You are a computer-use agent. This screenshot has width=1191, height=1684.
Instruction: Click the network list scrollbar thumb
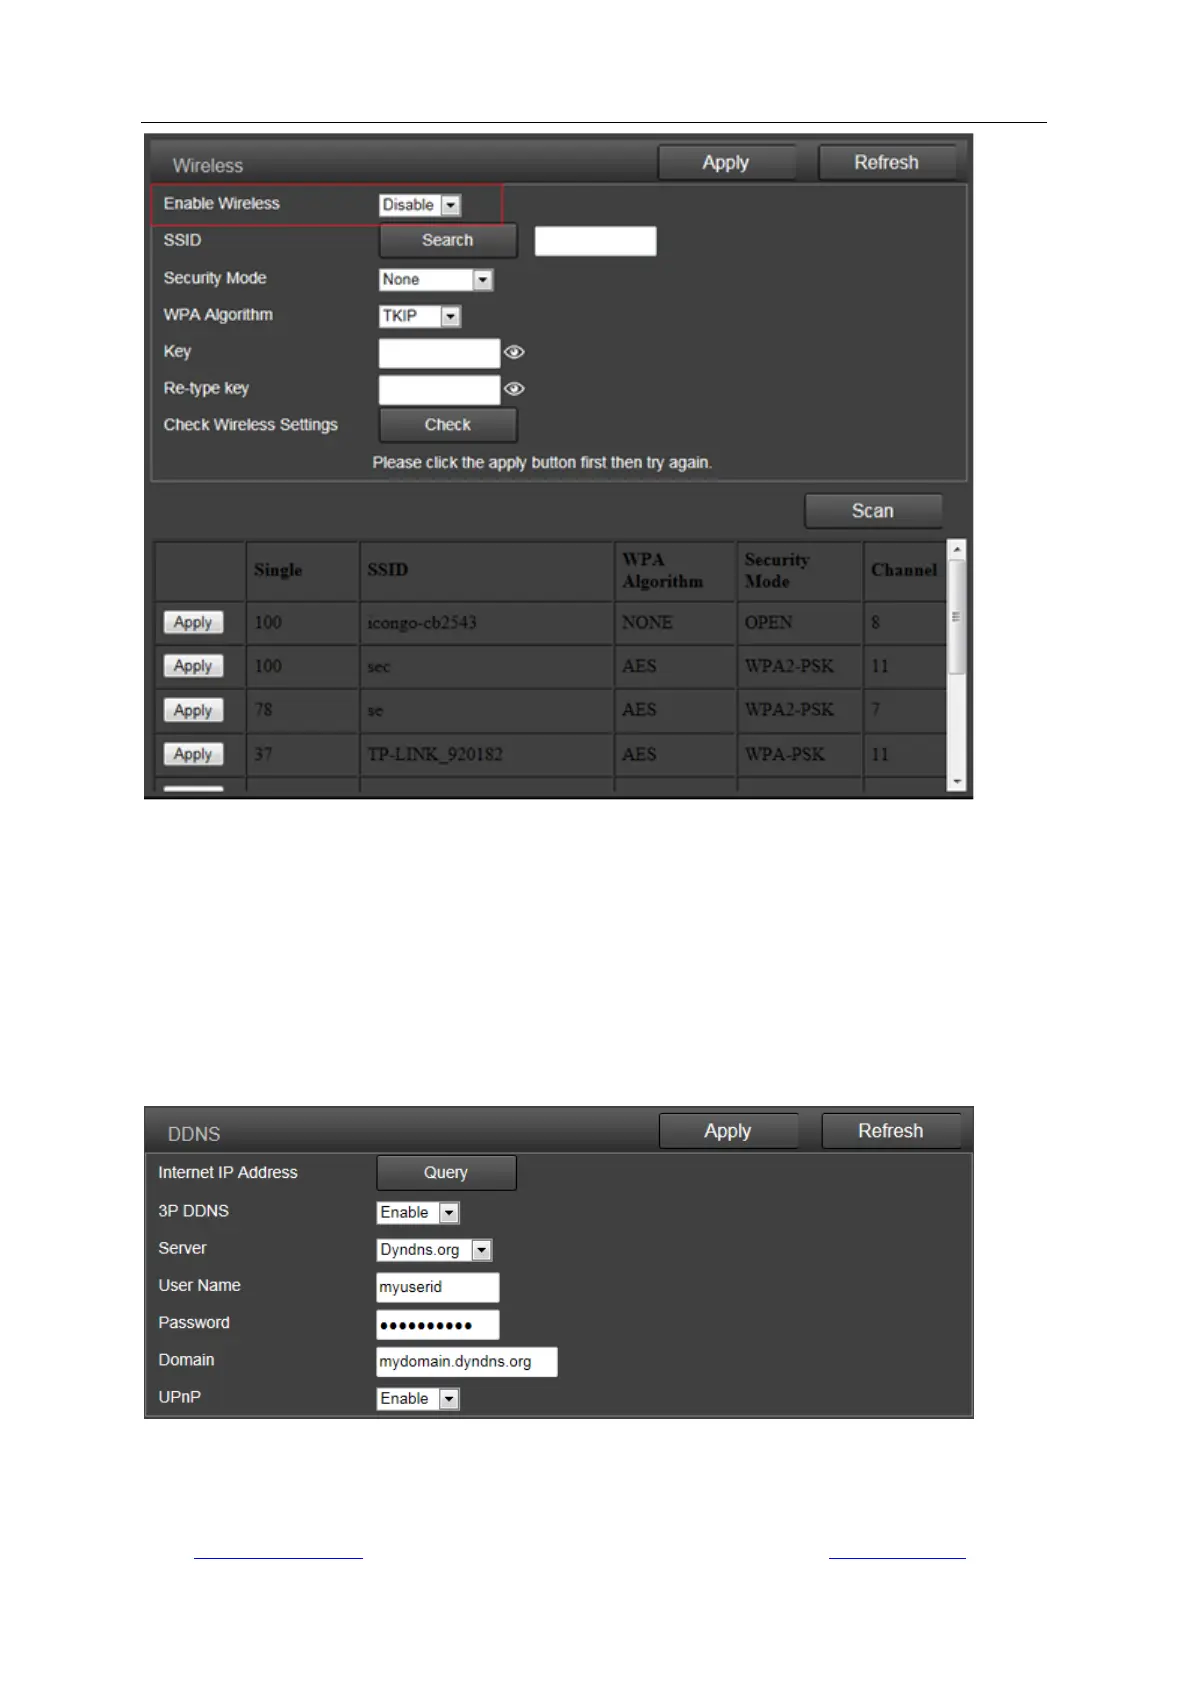[957, 616]
